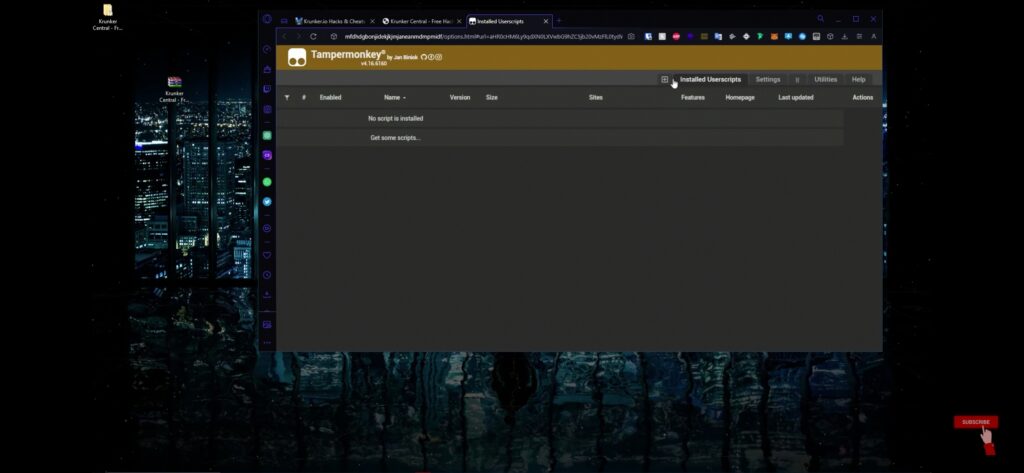The height and width of the screenshot is (473, 1024).
Task: Select Krunker Central WinRAR archive on desktop
Action: click(x=174, y=90)
